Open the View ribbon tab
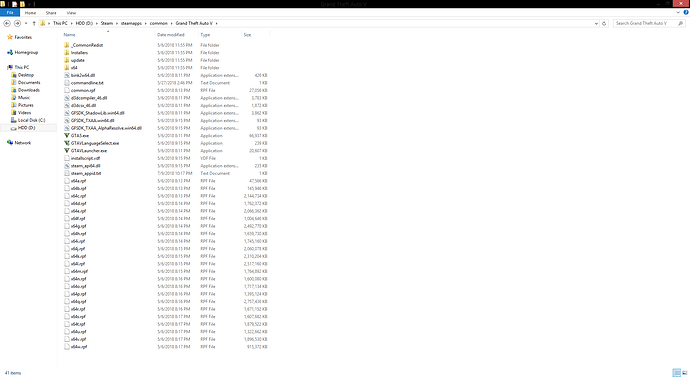690x377 pixels. click(x=71, y=13)
